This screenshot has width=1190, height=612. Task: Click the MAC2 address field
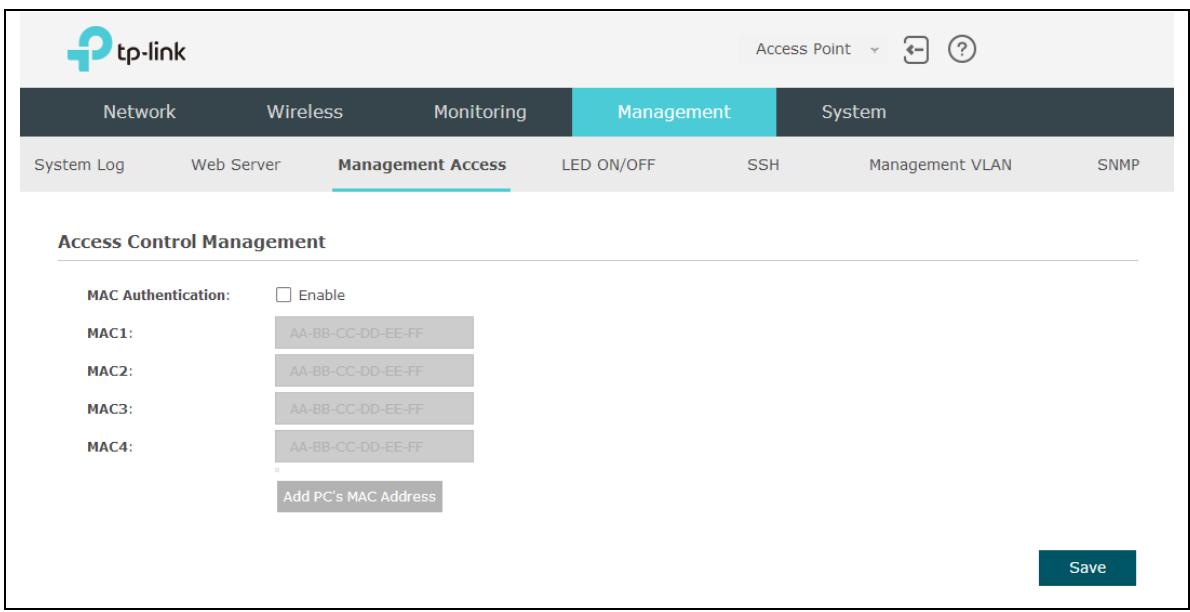[374, 371]
